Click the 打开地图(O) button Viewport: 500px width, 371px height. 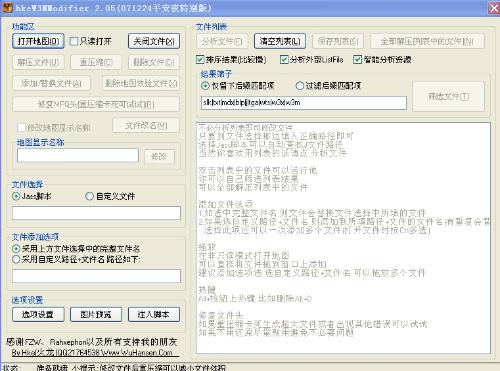[x=38, y=41]
